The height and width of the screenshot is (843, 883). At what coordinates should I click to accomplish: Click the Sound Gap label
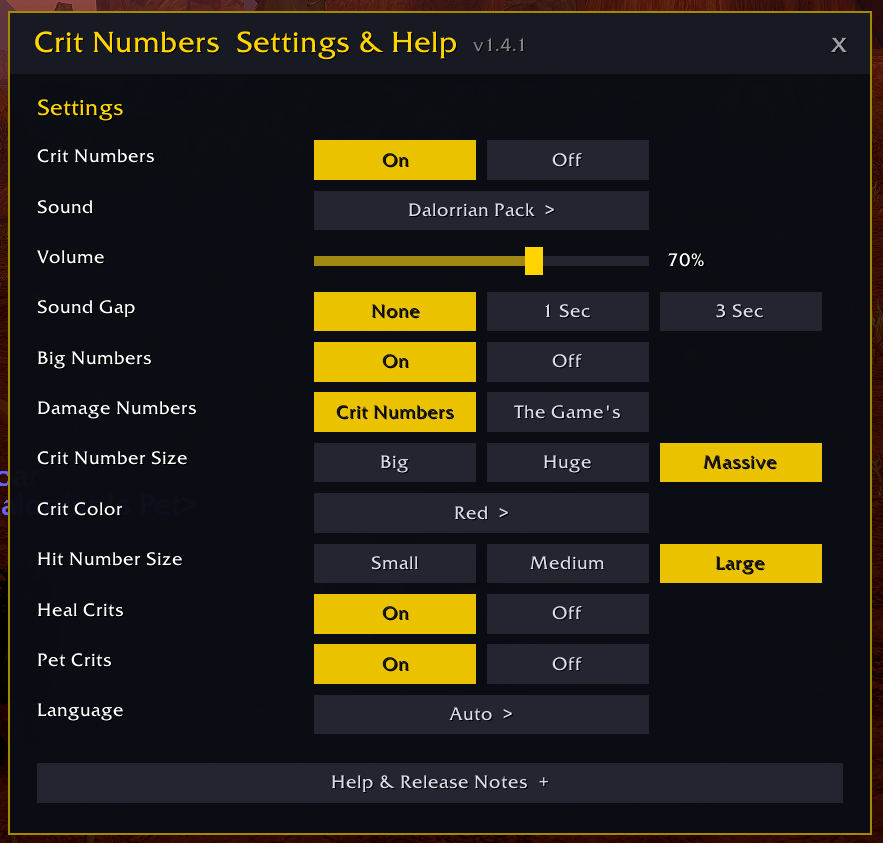[x=86, y=308]
